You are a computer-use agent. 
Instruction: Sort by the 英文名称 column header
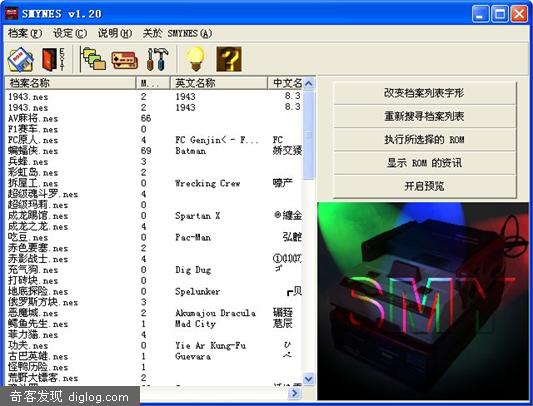click(219, 83)
